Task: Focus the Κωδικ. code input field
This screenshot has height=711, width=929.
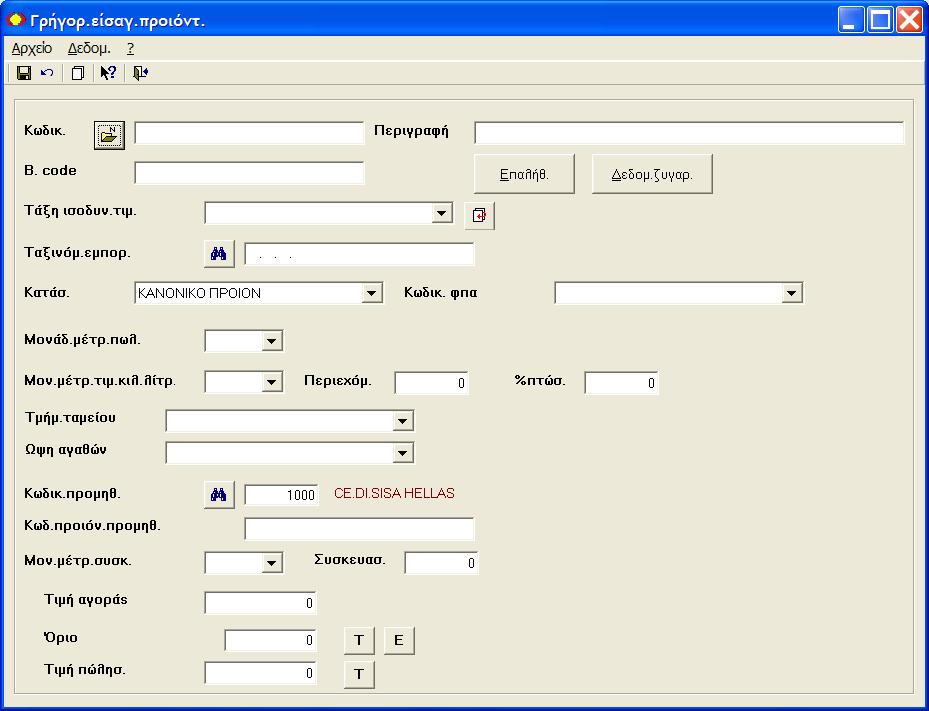Action: pos(249,133)
